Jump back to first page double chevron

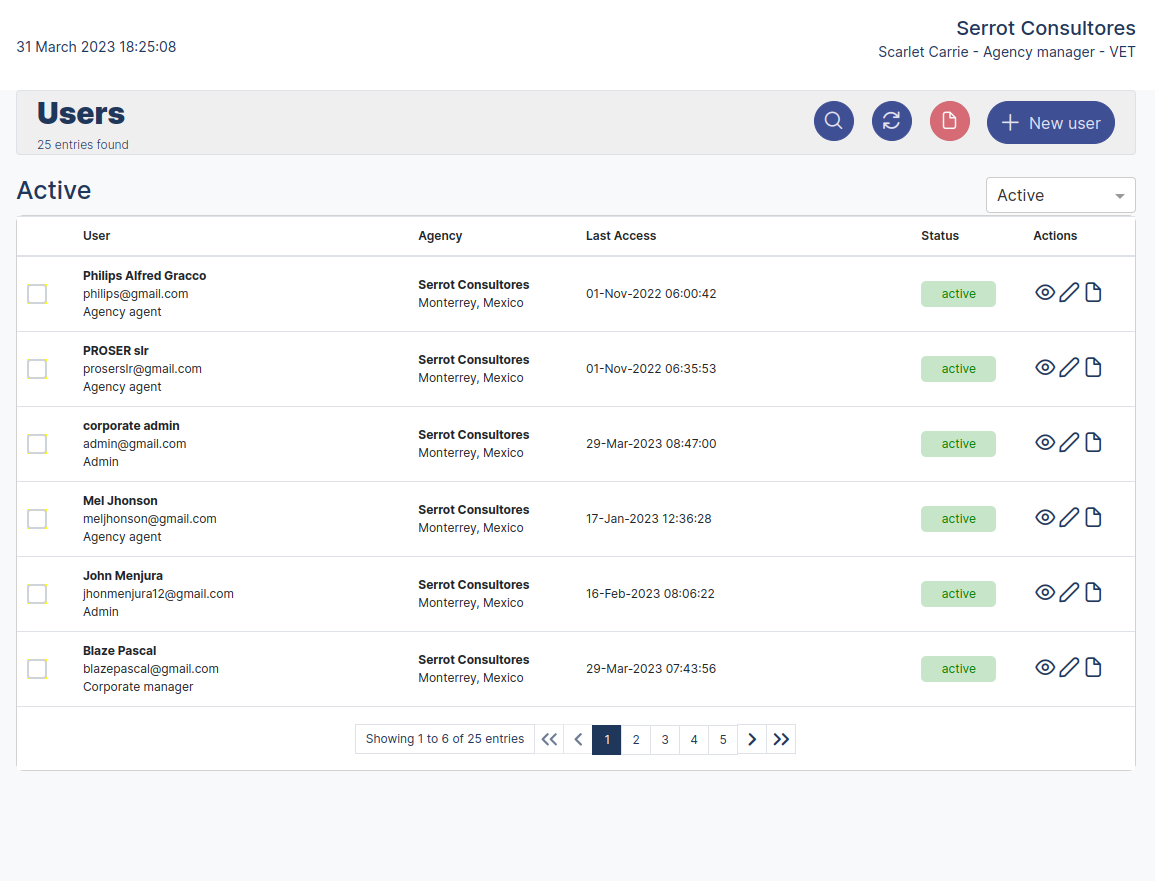click(x=549, y=739)
